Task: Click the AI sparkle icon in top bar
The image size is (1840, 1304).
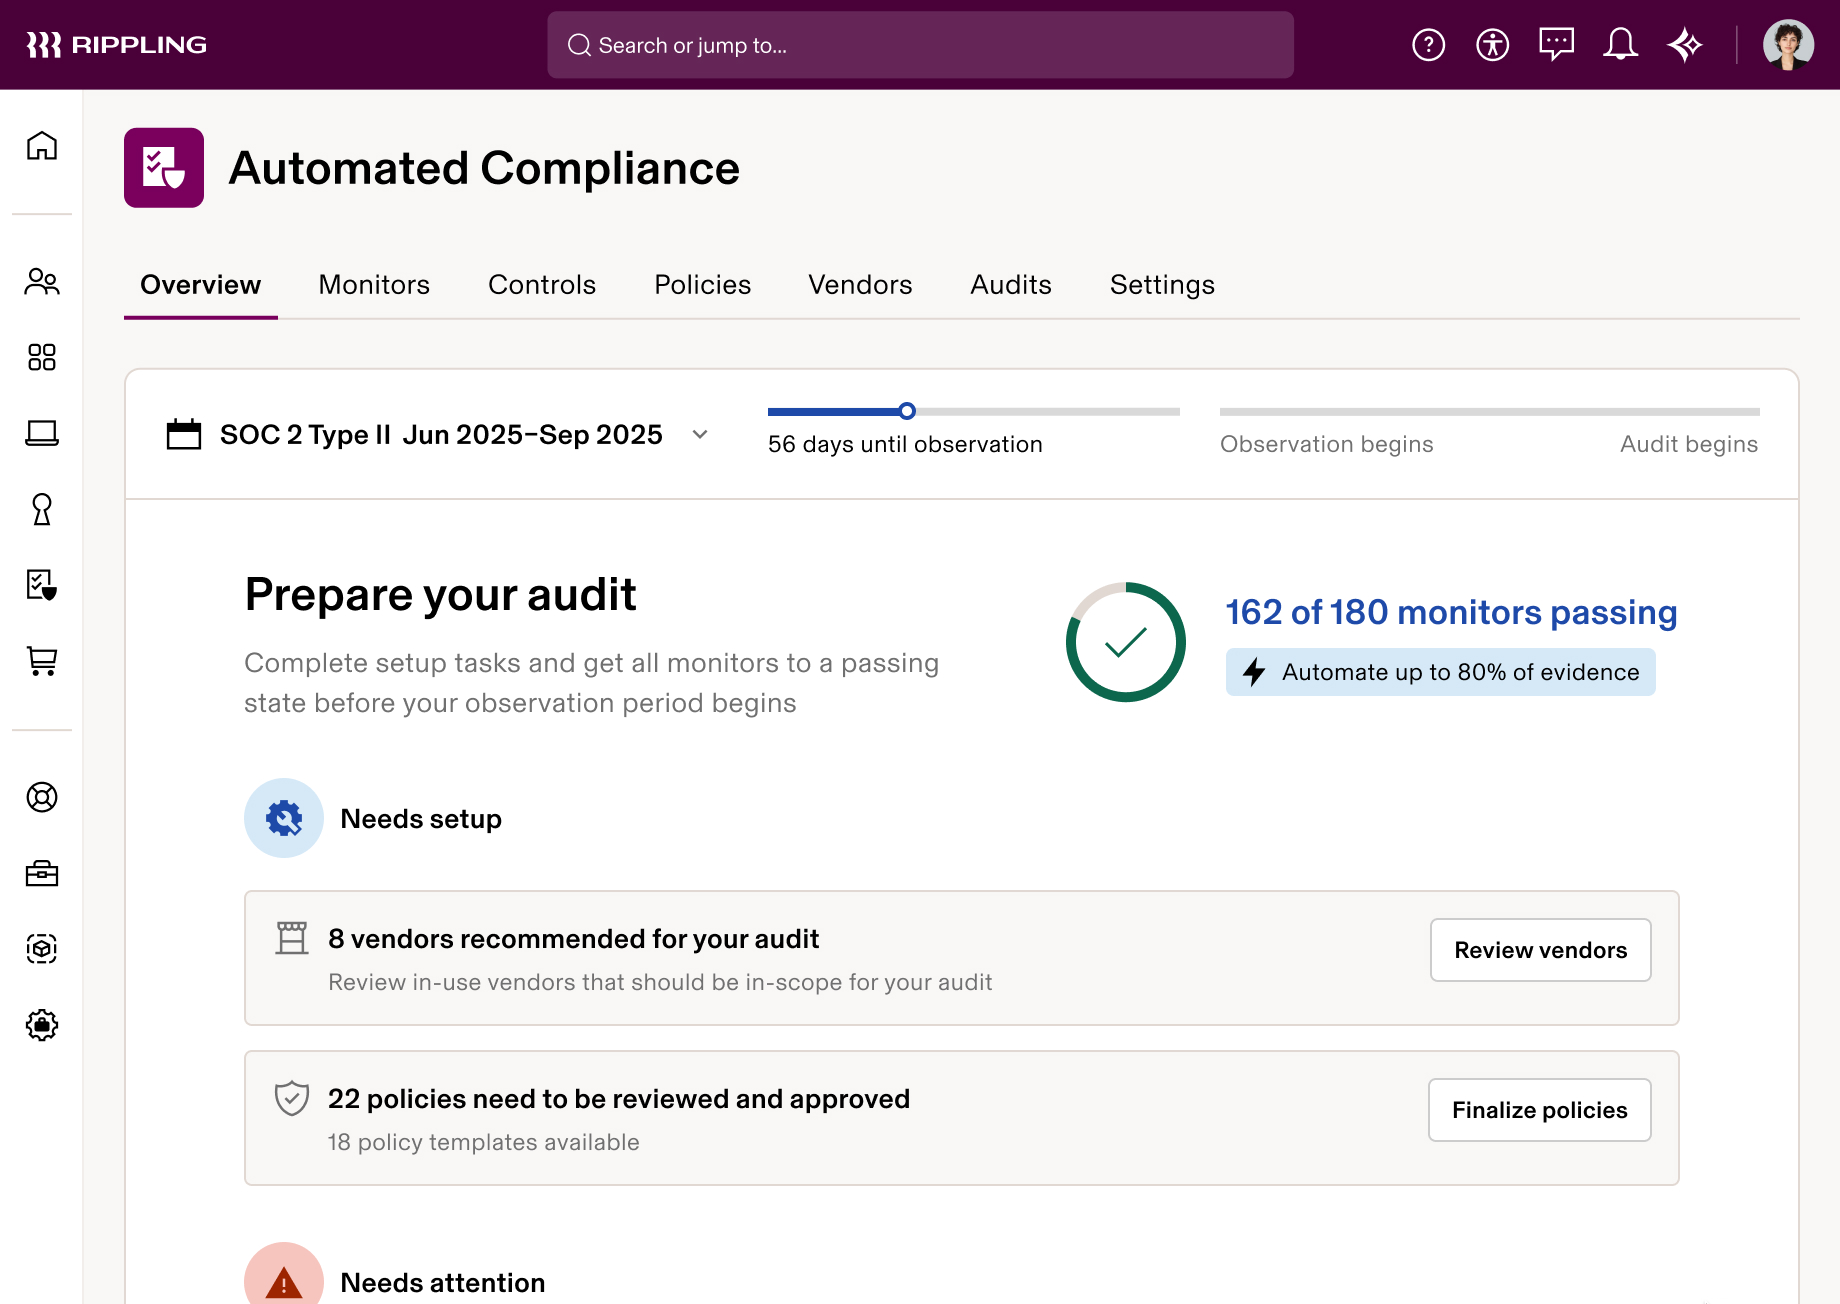Action: (1685, 44)
